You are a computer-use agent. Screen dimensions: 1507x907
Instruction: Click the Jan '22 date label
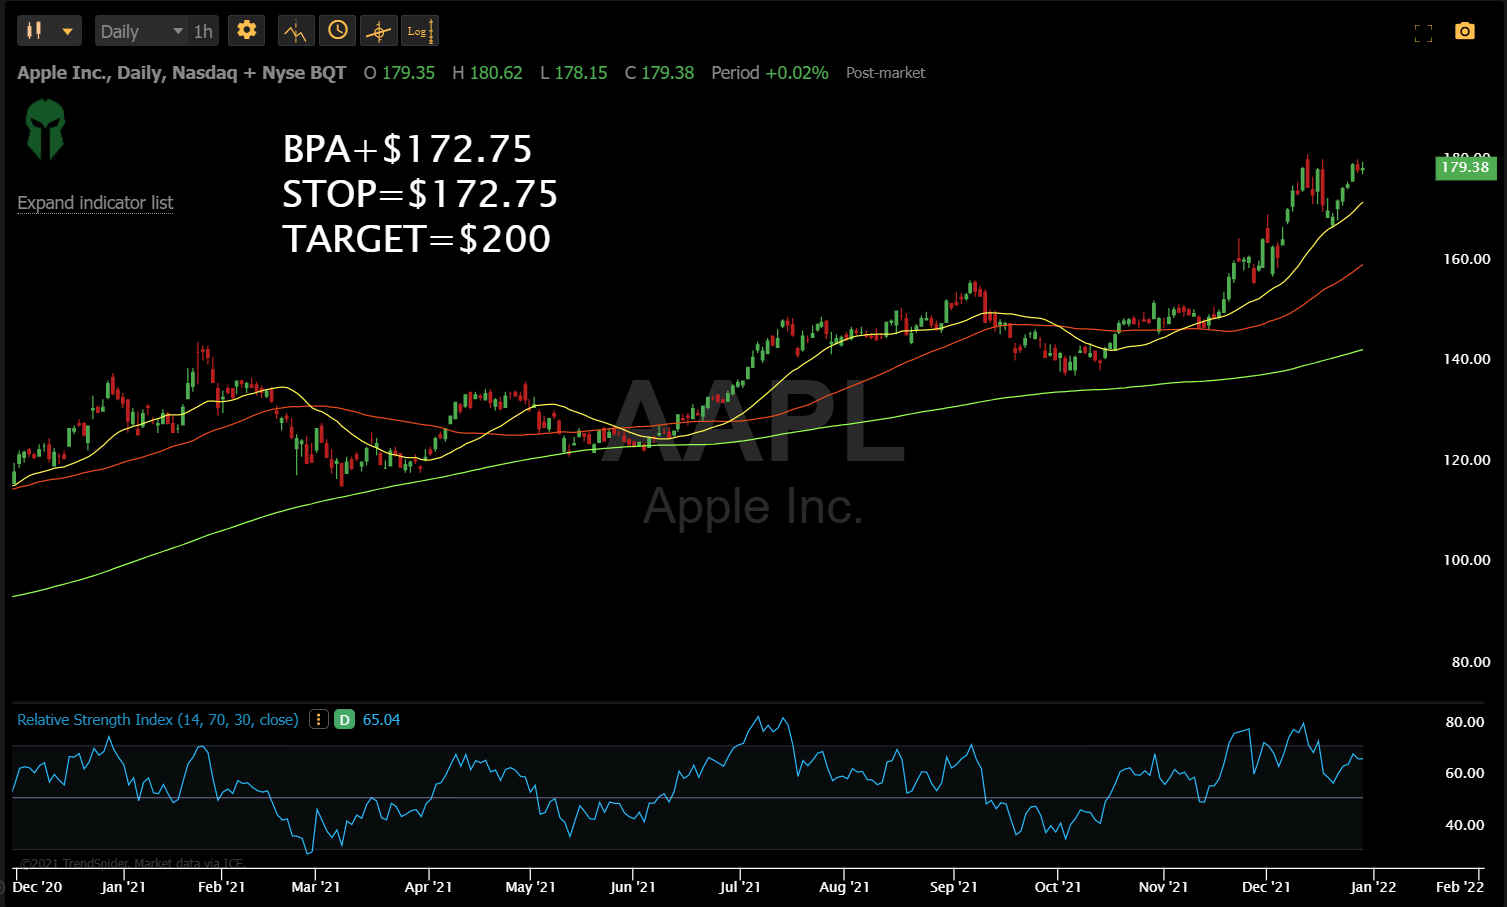coord(1373,887)
